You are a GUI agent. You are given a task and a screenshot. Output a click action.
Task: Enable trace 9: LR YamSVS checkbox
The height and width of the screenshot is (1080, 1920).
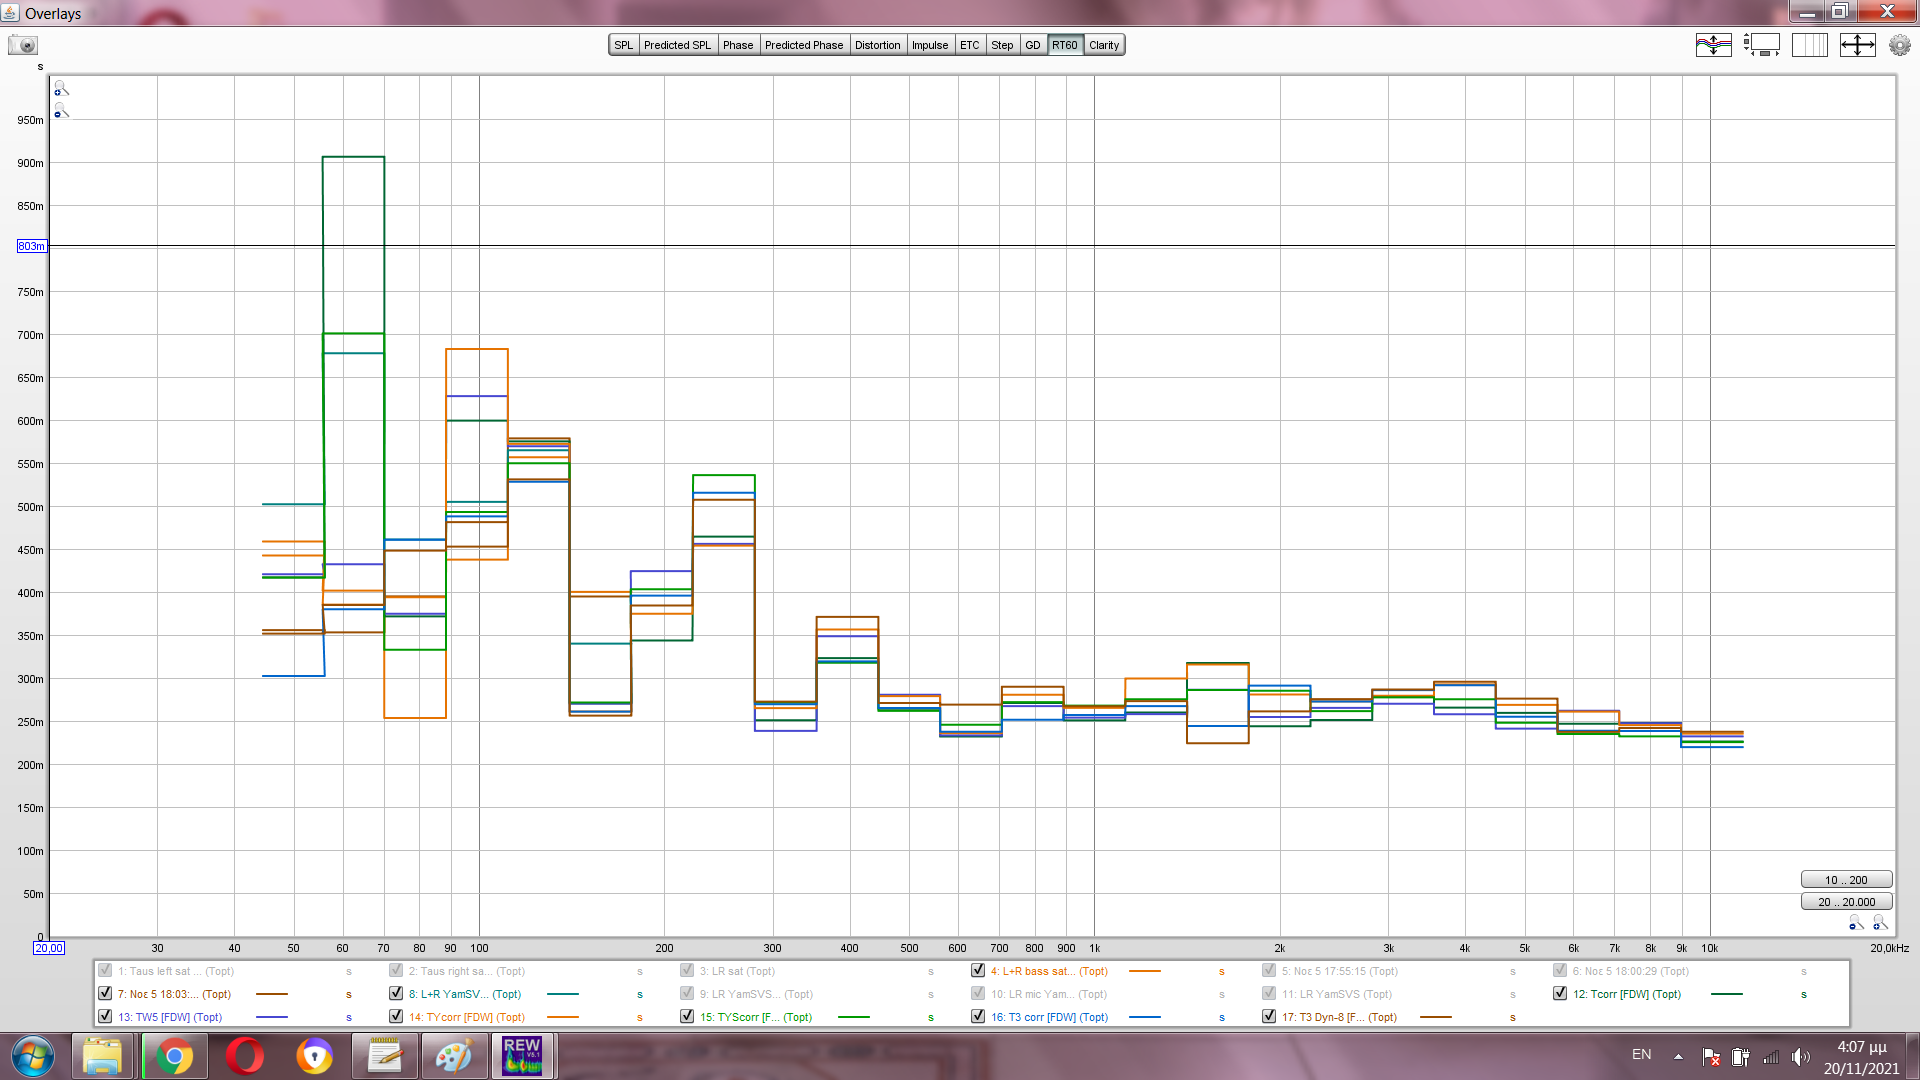coord(687,993)
